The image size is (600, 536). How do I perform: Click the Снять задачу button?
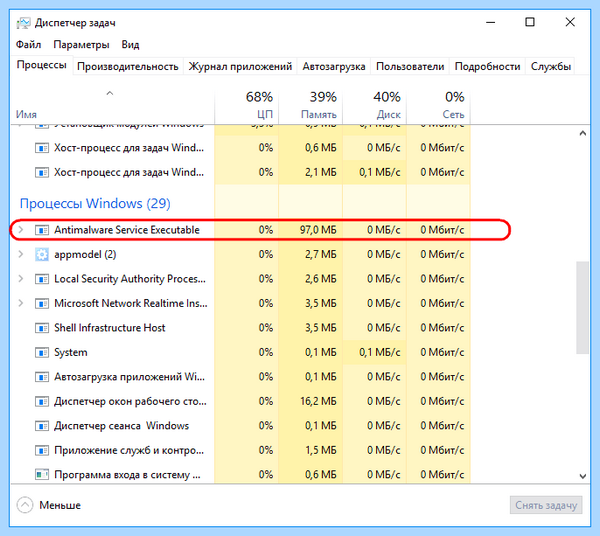tap(546, 505)
